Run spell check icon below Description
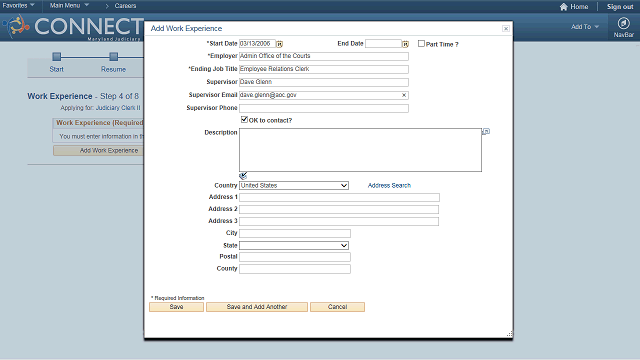Viewport: 640px width, 360px height. coord(243,176)
